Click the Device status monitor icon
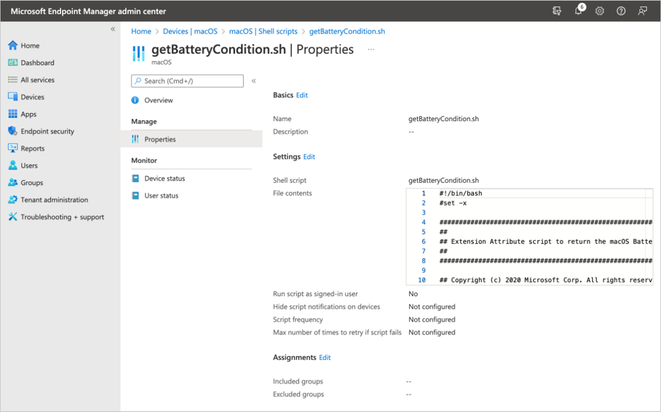 point(135,178)
